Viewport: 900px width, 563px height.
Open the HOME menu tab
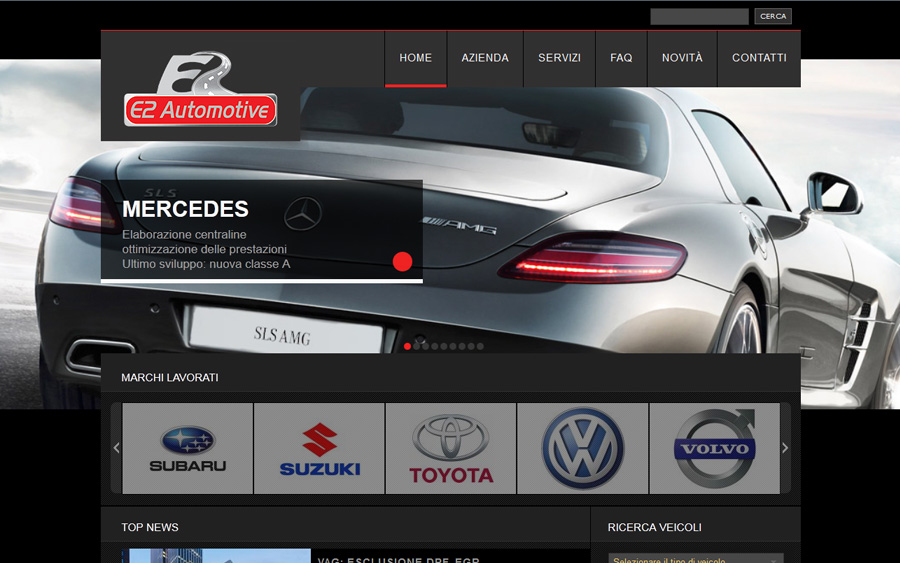(416, 58)
